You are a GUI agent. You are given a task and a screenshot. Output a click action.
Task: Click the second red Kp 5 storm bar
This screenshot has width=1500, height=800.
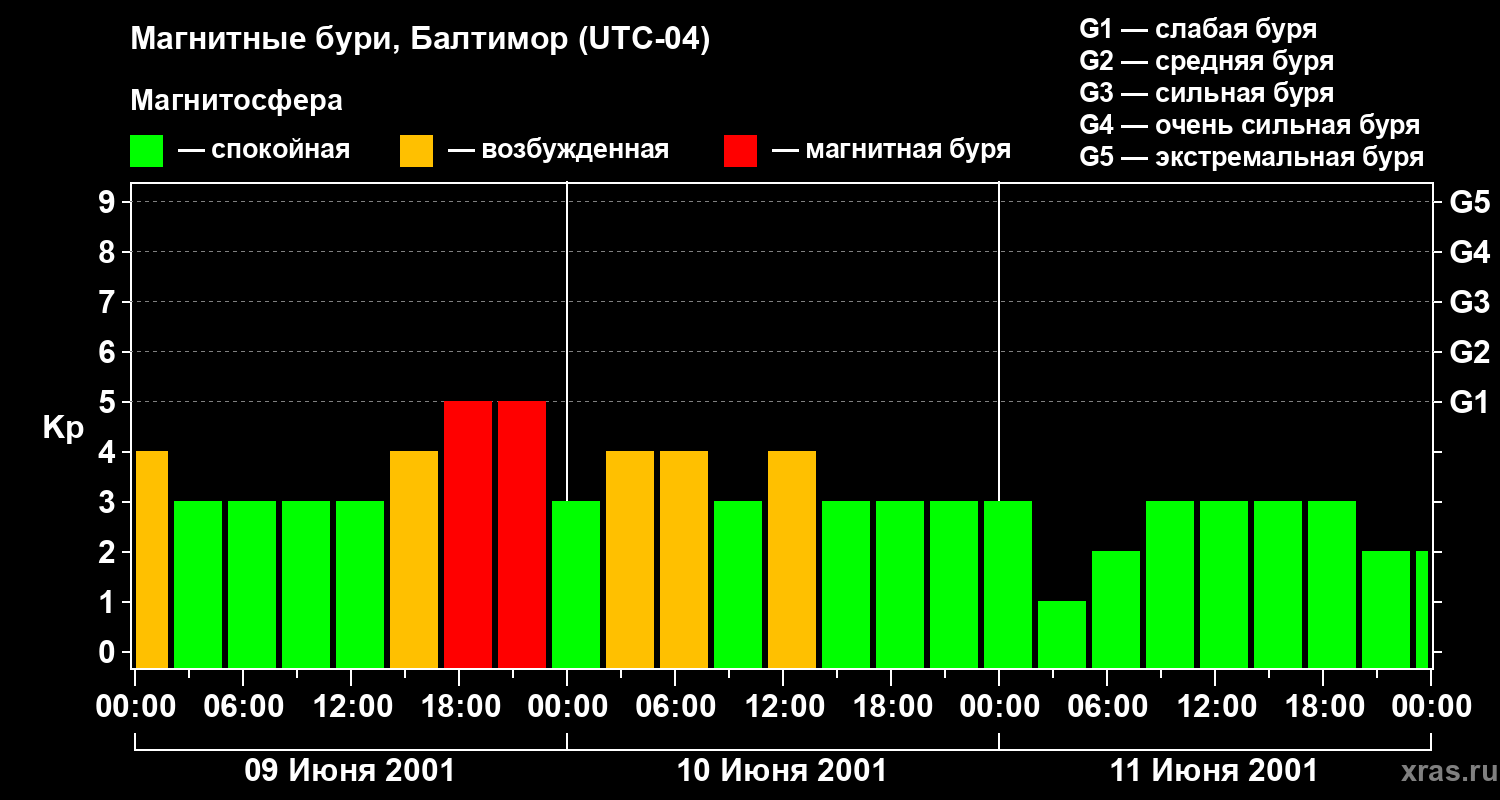[x=522, y=534]
